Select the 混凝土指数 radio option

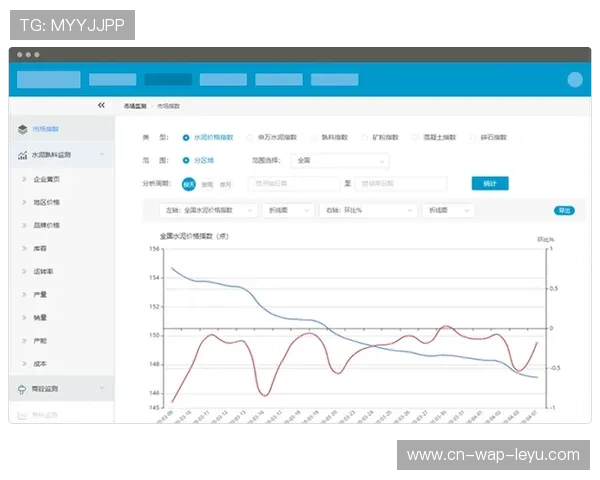point(417,137)
